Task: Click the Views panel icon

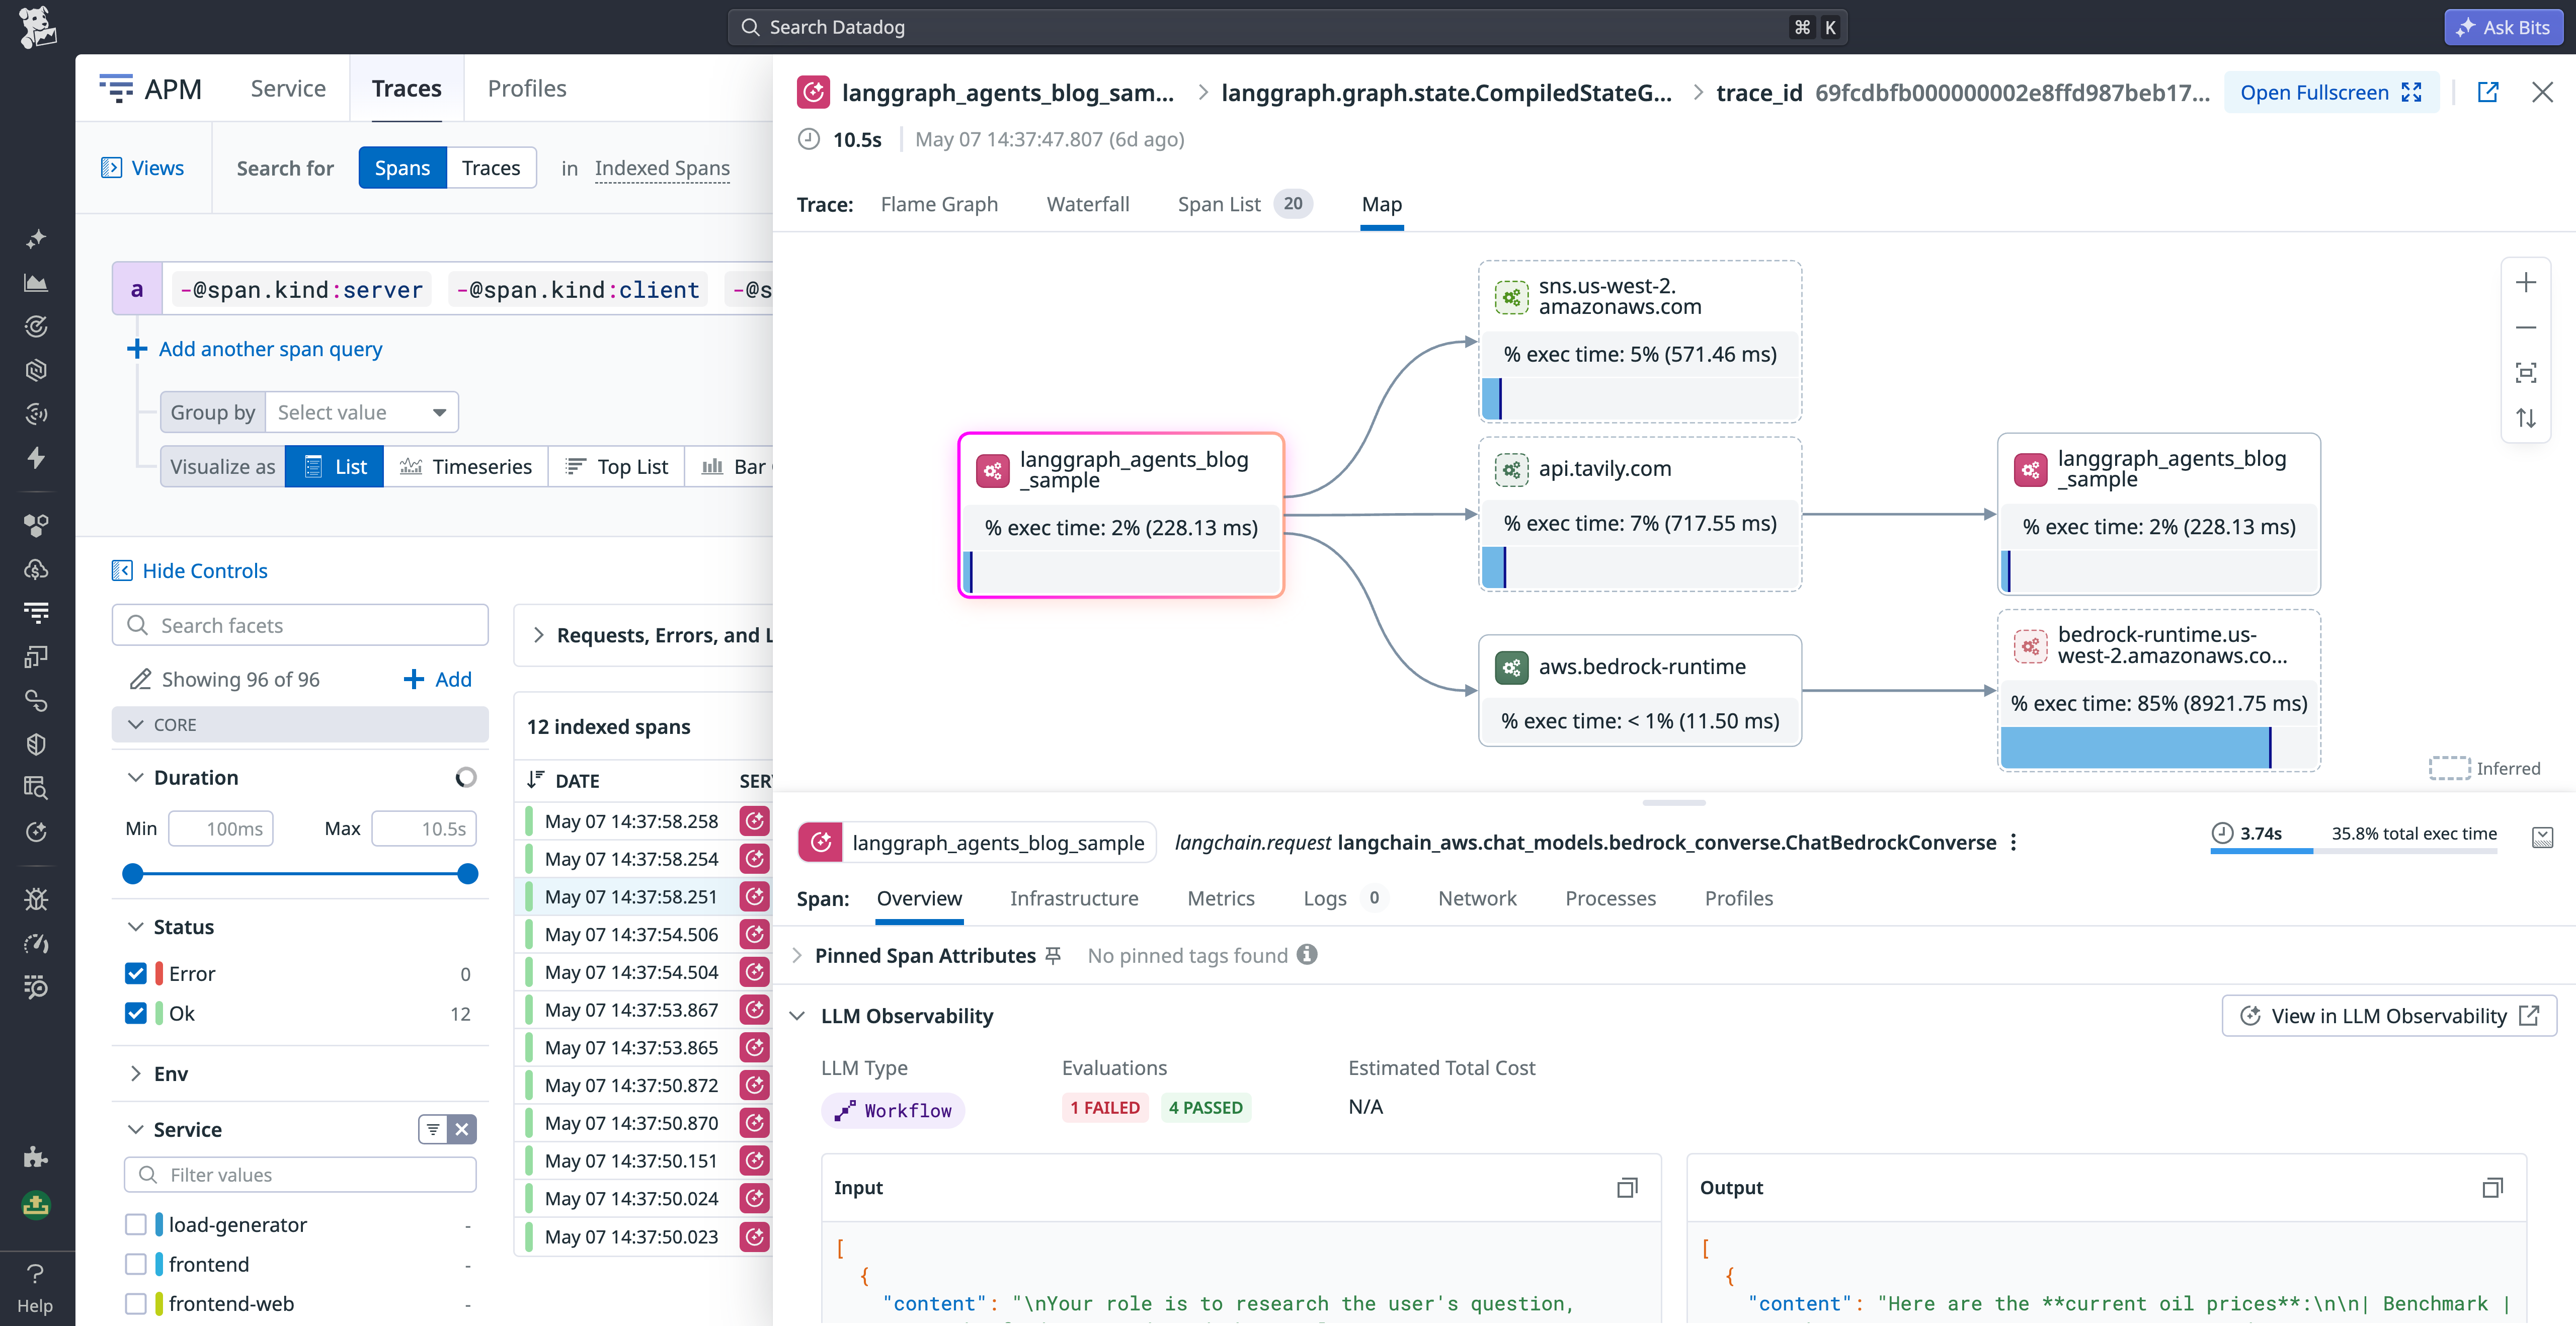Action: click(x=111, y=167)
